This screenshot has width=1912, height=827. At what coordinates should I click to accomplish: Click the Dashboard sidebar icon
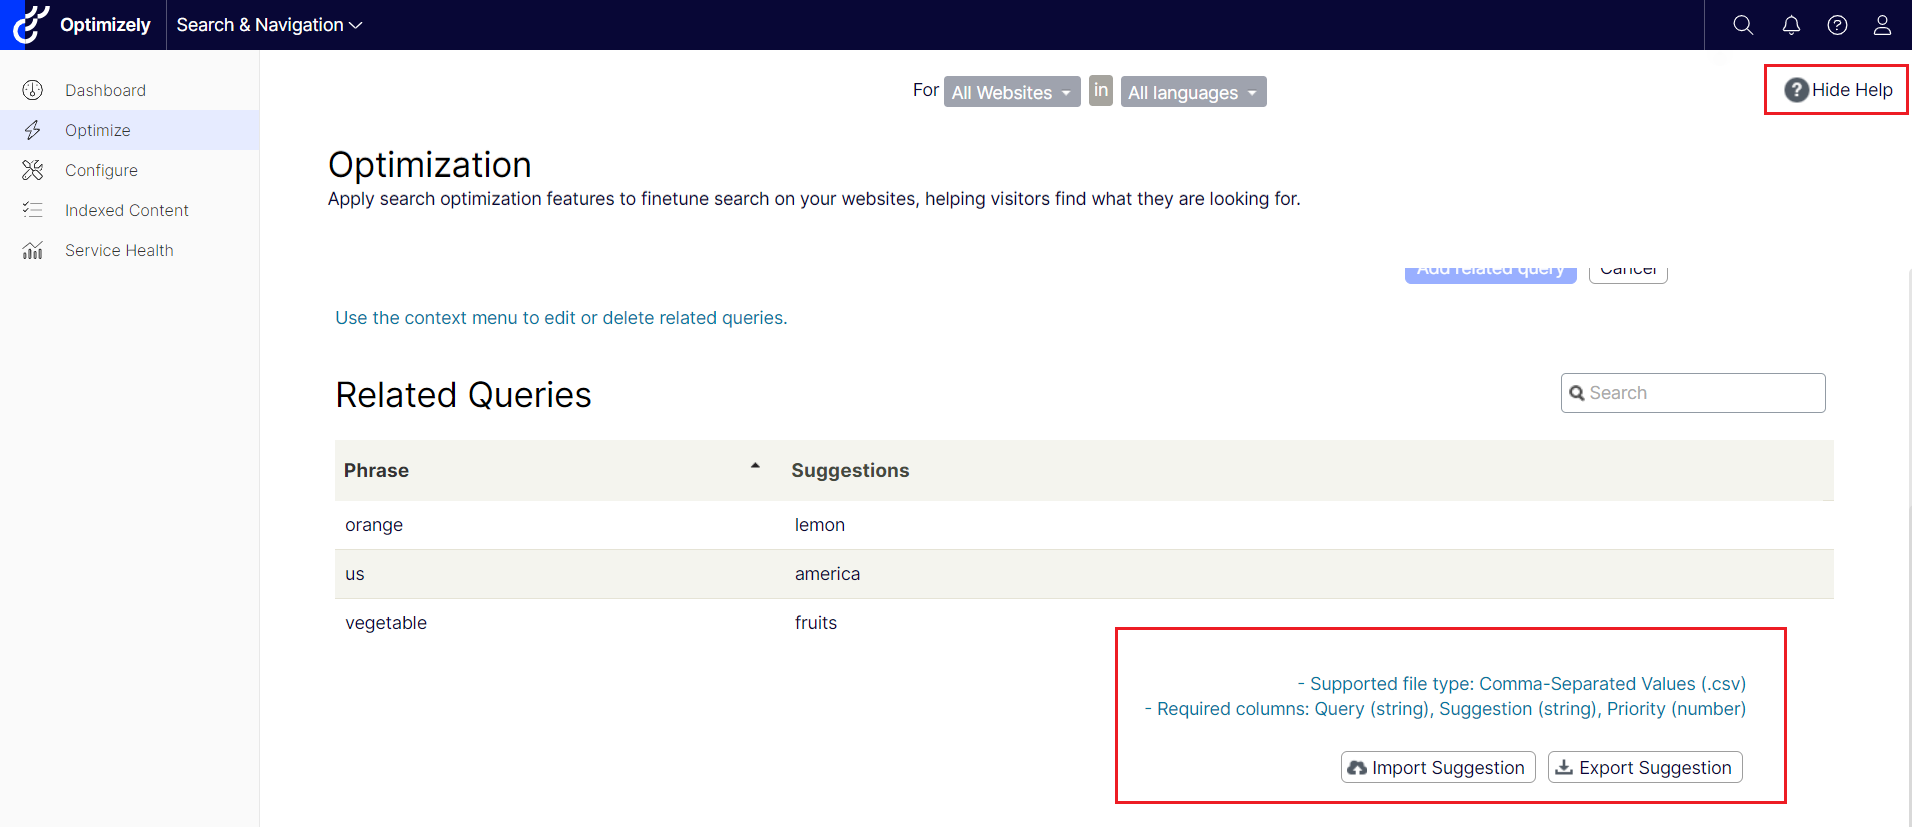click(x=33, y=90)
